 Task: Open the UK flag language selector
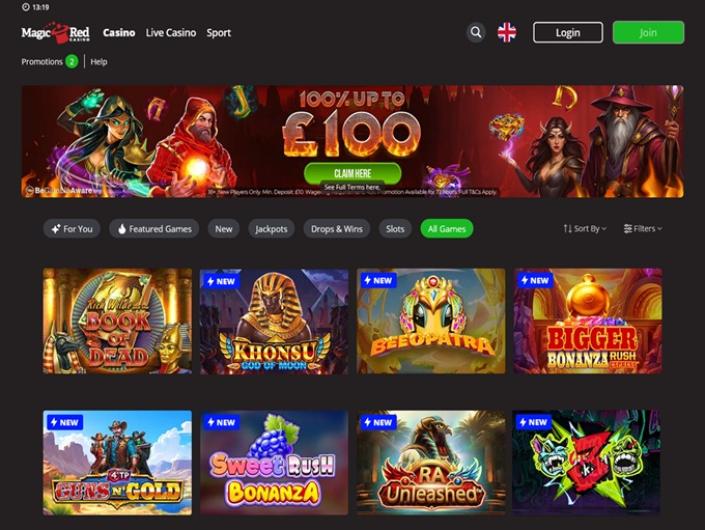[507, 32]
